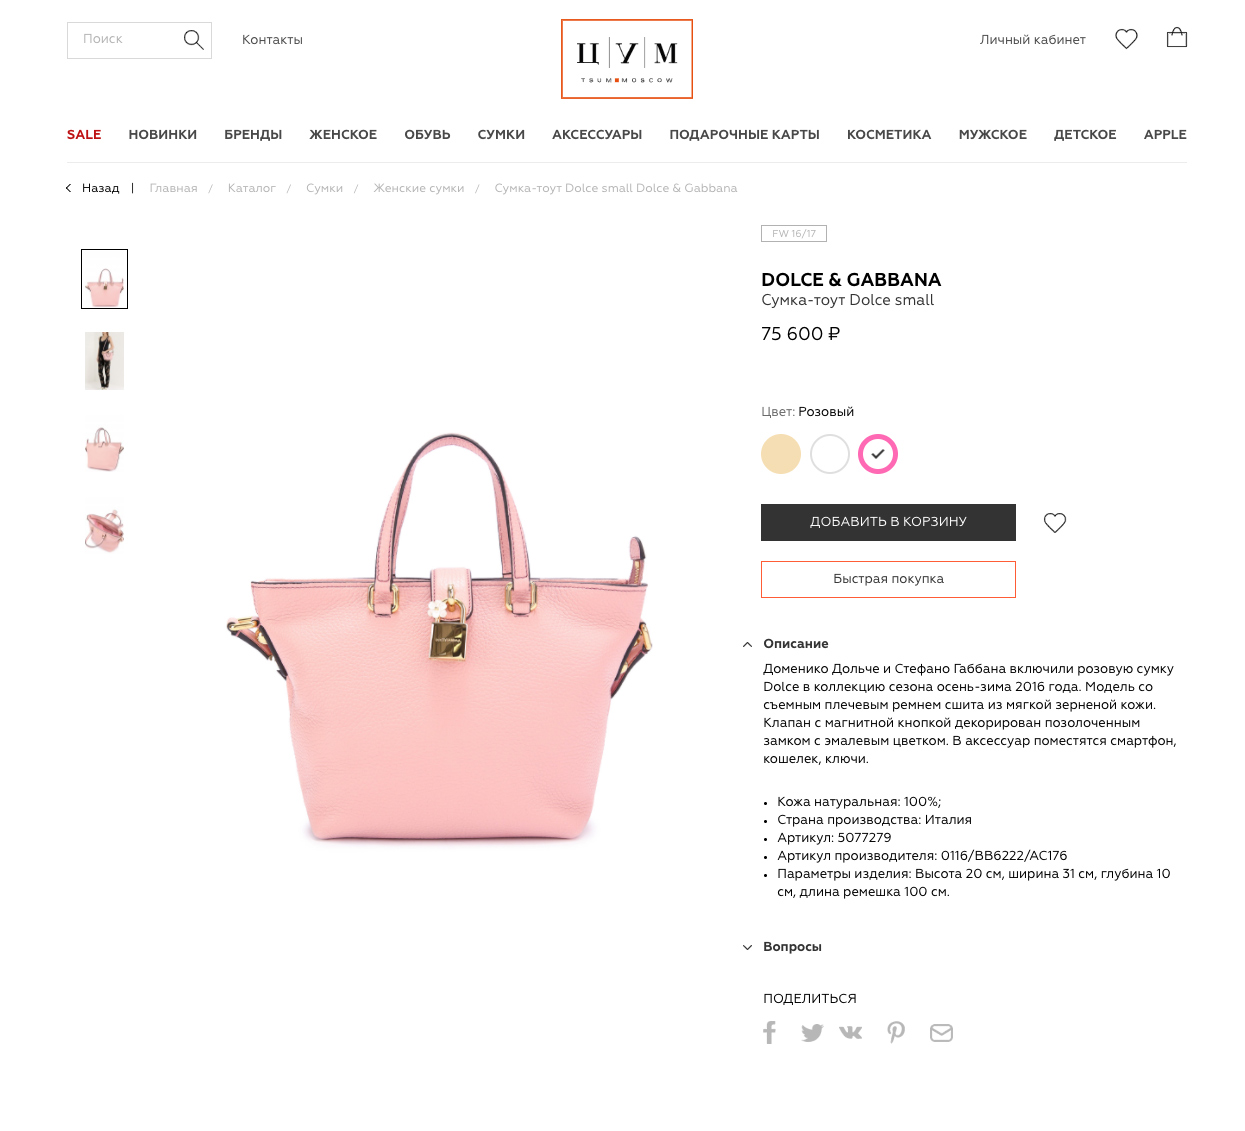Add bag to favorites heart icon
The height and width of the screenshot is (1131, 1245).
click(1055, 523)
